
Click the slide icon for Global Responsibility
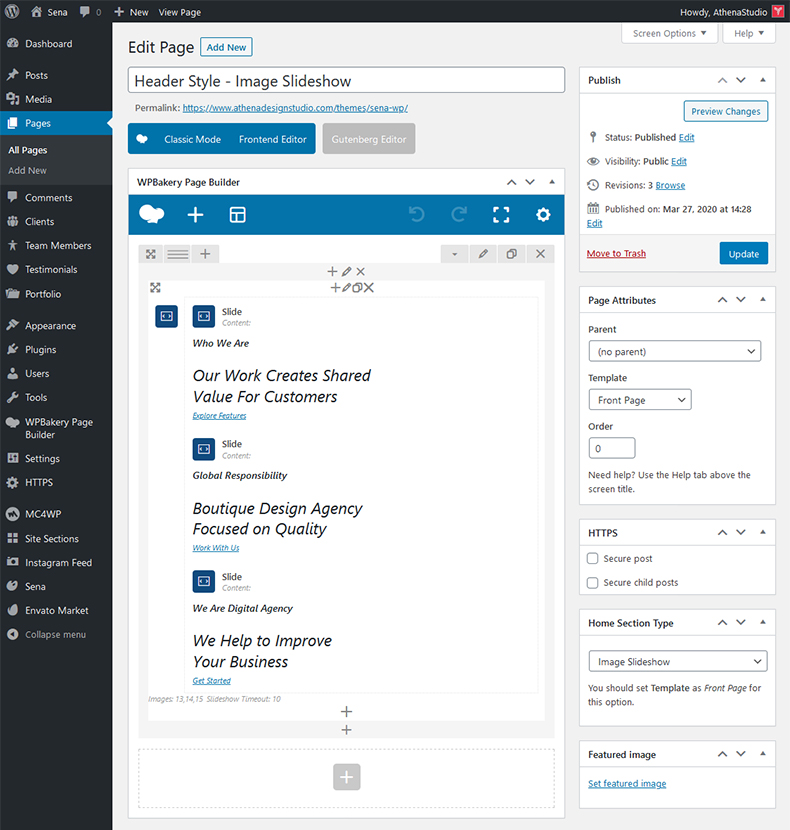(204, 449)
